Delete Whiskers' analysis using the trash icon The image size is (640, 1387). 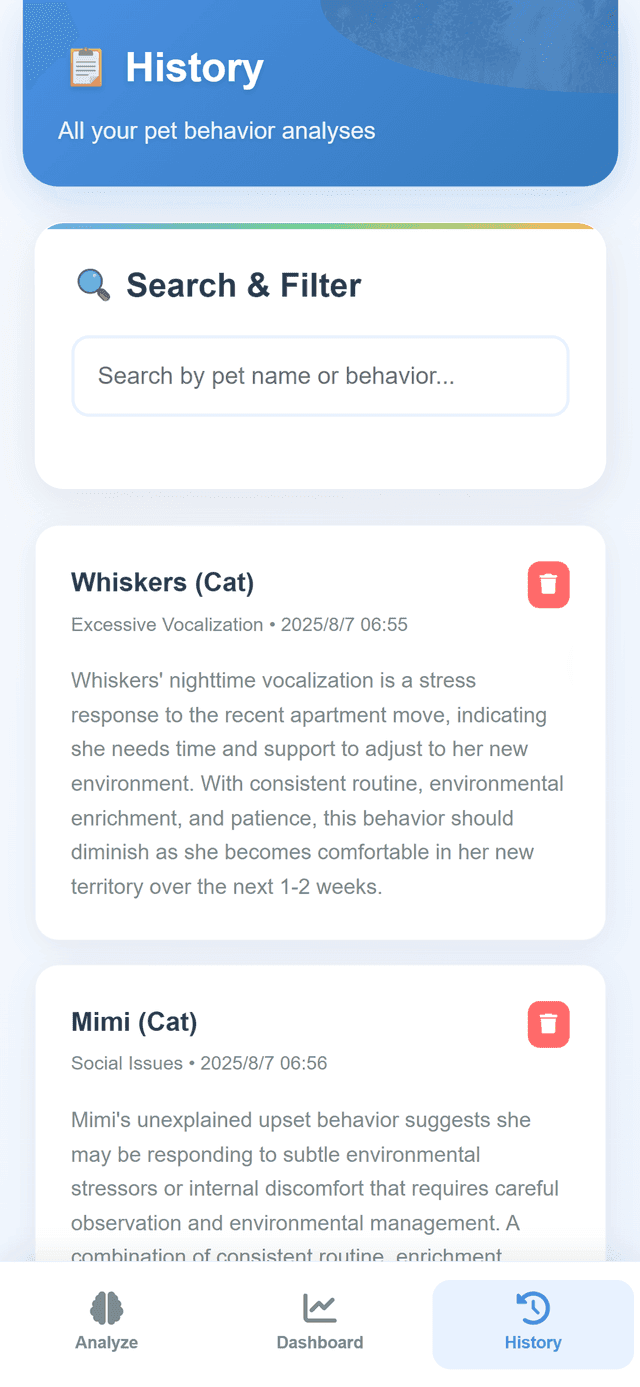click(548, 584)
